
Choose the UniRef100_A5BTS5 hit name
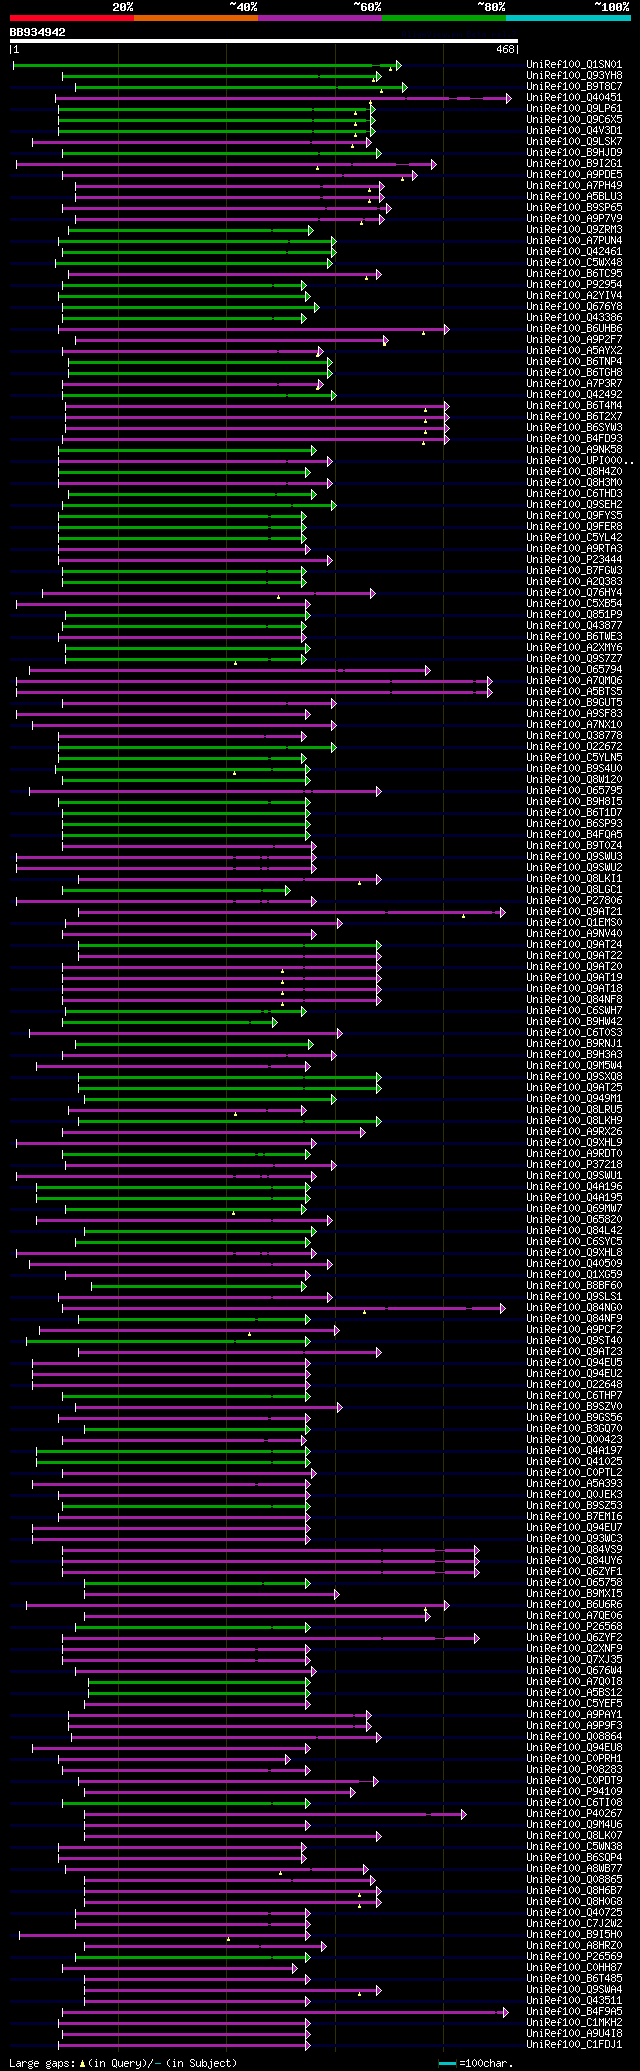(574, 691)
